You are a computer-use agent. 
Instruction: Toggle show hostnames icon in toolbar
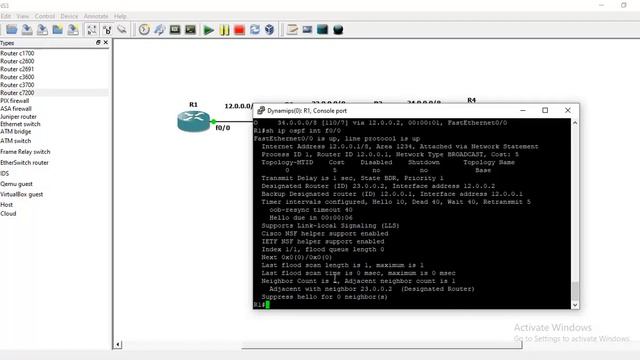107,29
